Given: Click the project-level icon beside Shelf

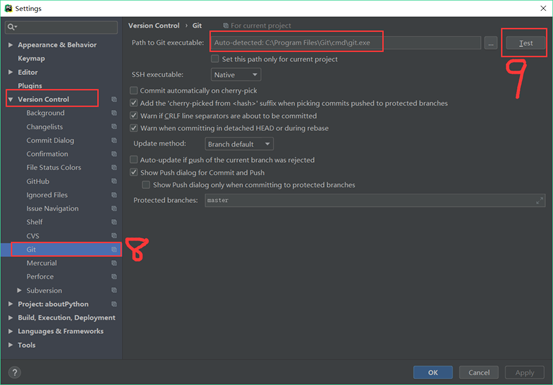Looking at the screenshot, I should tap(114, 222).
